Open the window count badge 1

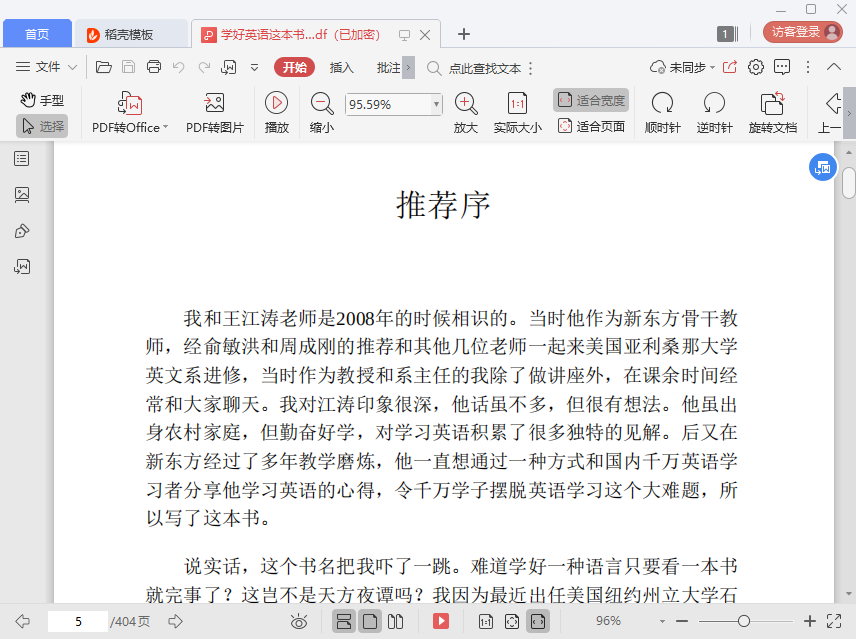pos(727,34)
